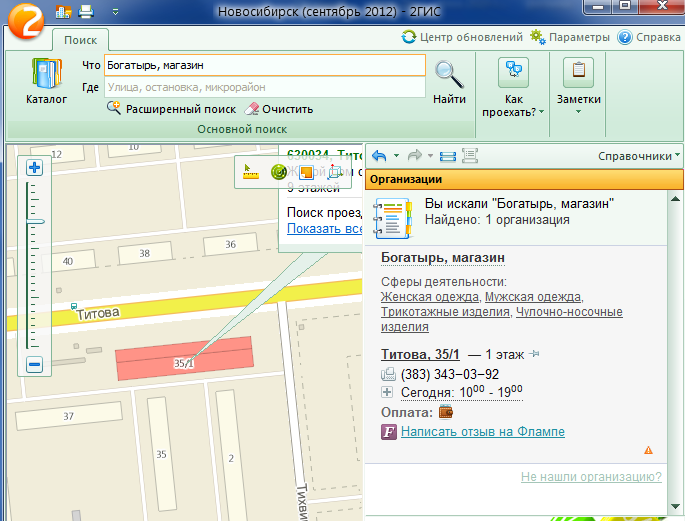
Task: Click the highlighted building 35/1 on map
Action: point(184,358)
